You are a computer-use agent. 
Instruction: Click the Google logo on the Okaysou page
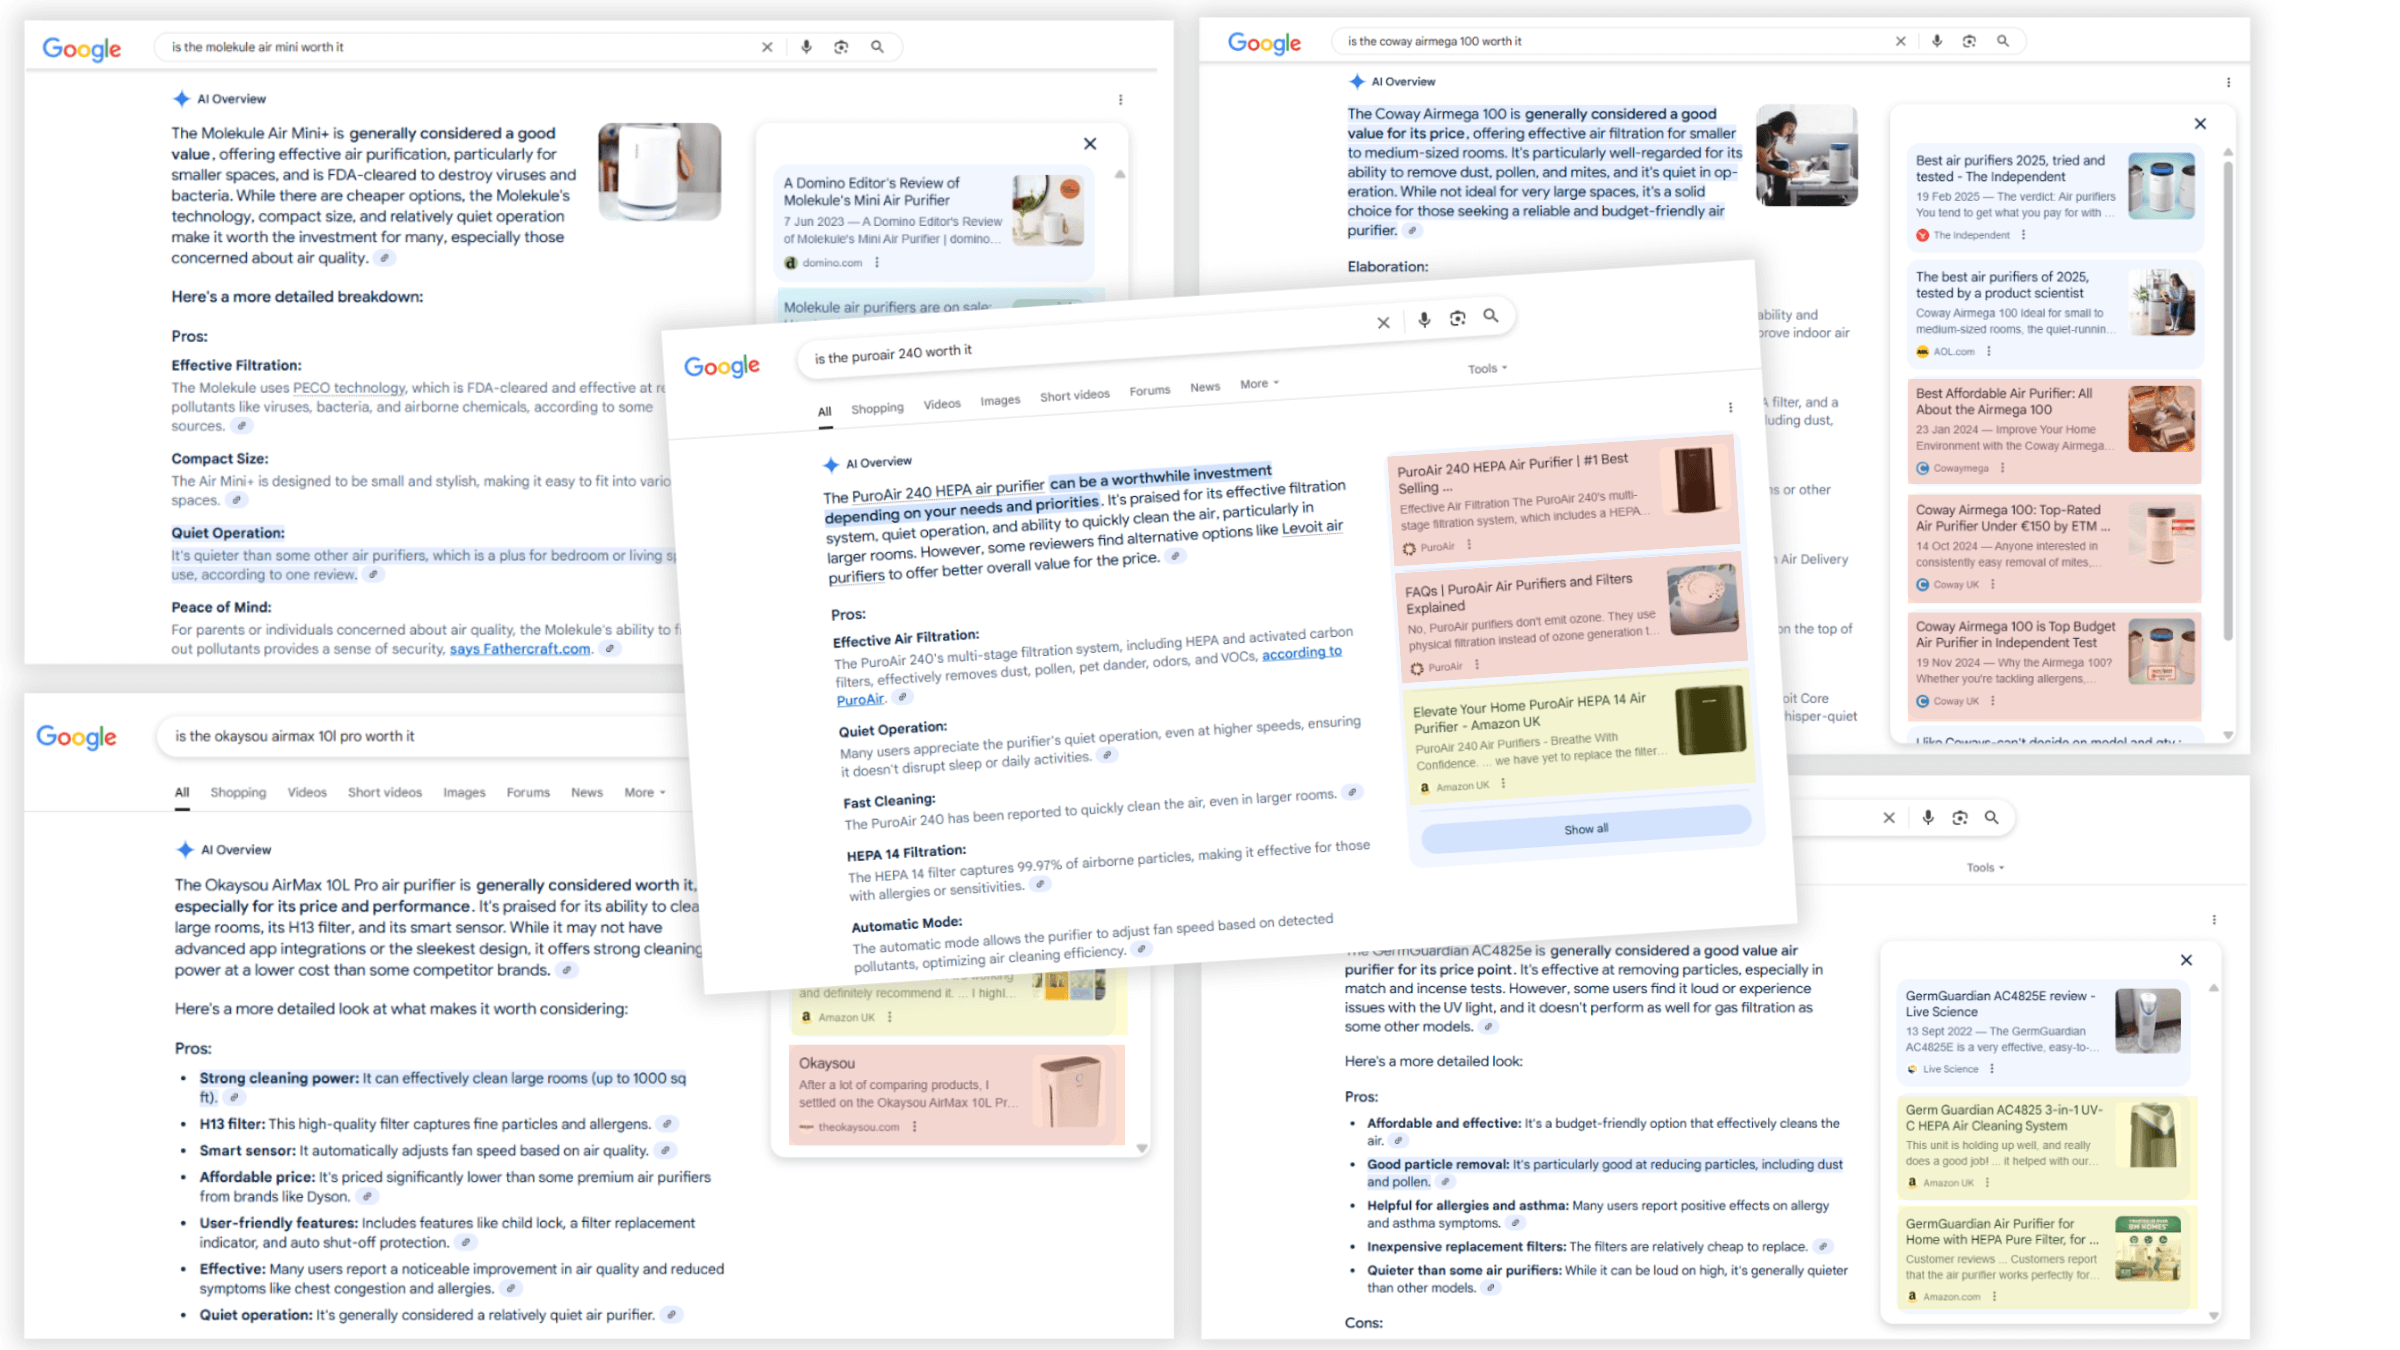click(x=76, y=737)
